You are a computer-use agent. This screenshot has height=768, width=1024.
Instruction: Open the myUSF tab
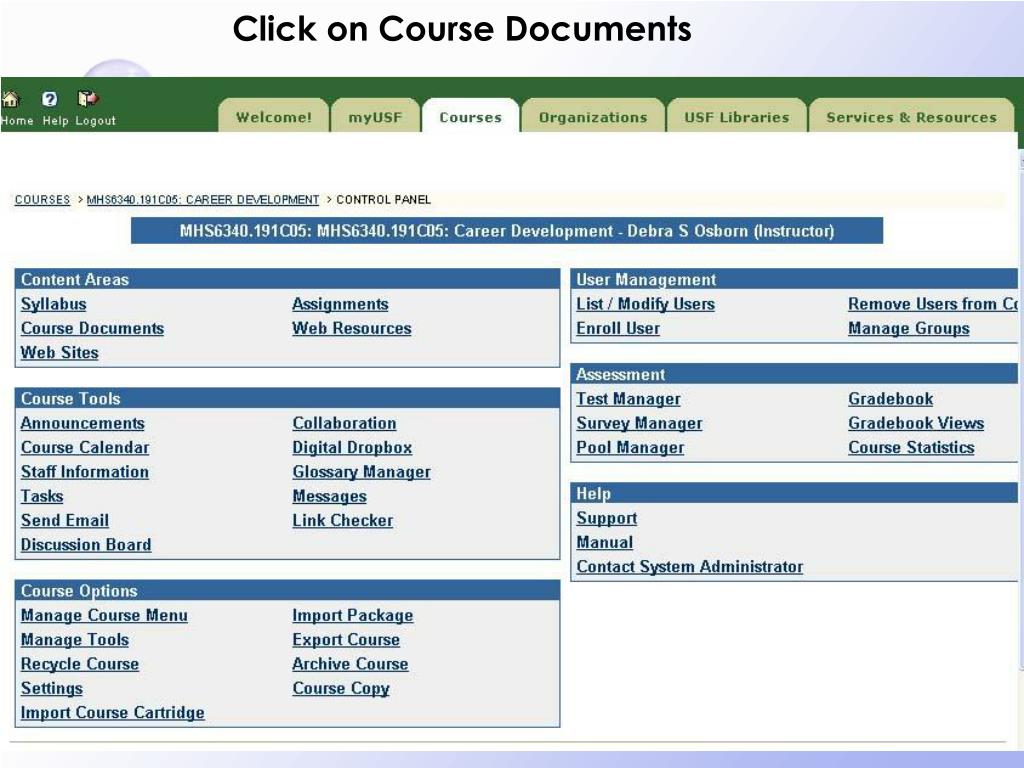(x=375, y=117)
